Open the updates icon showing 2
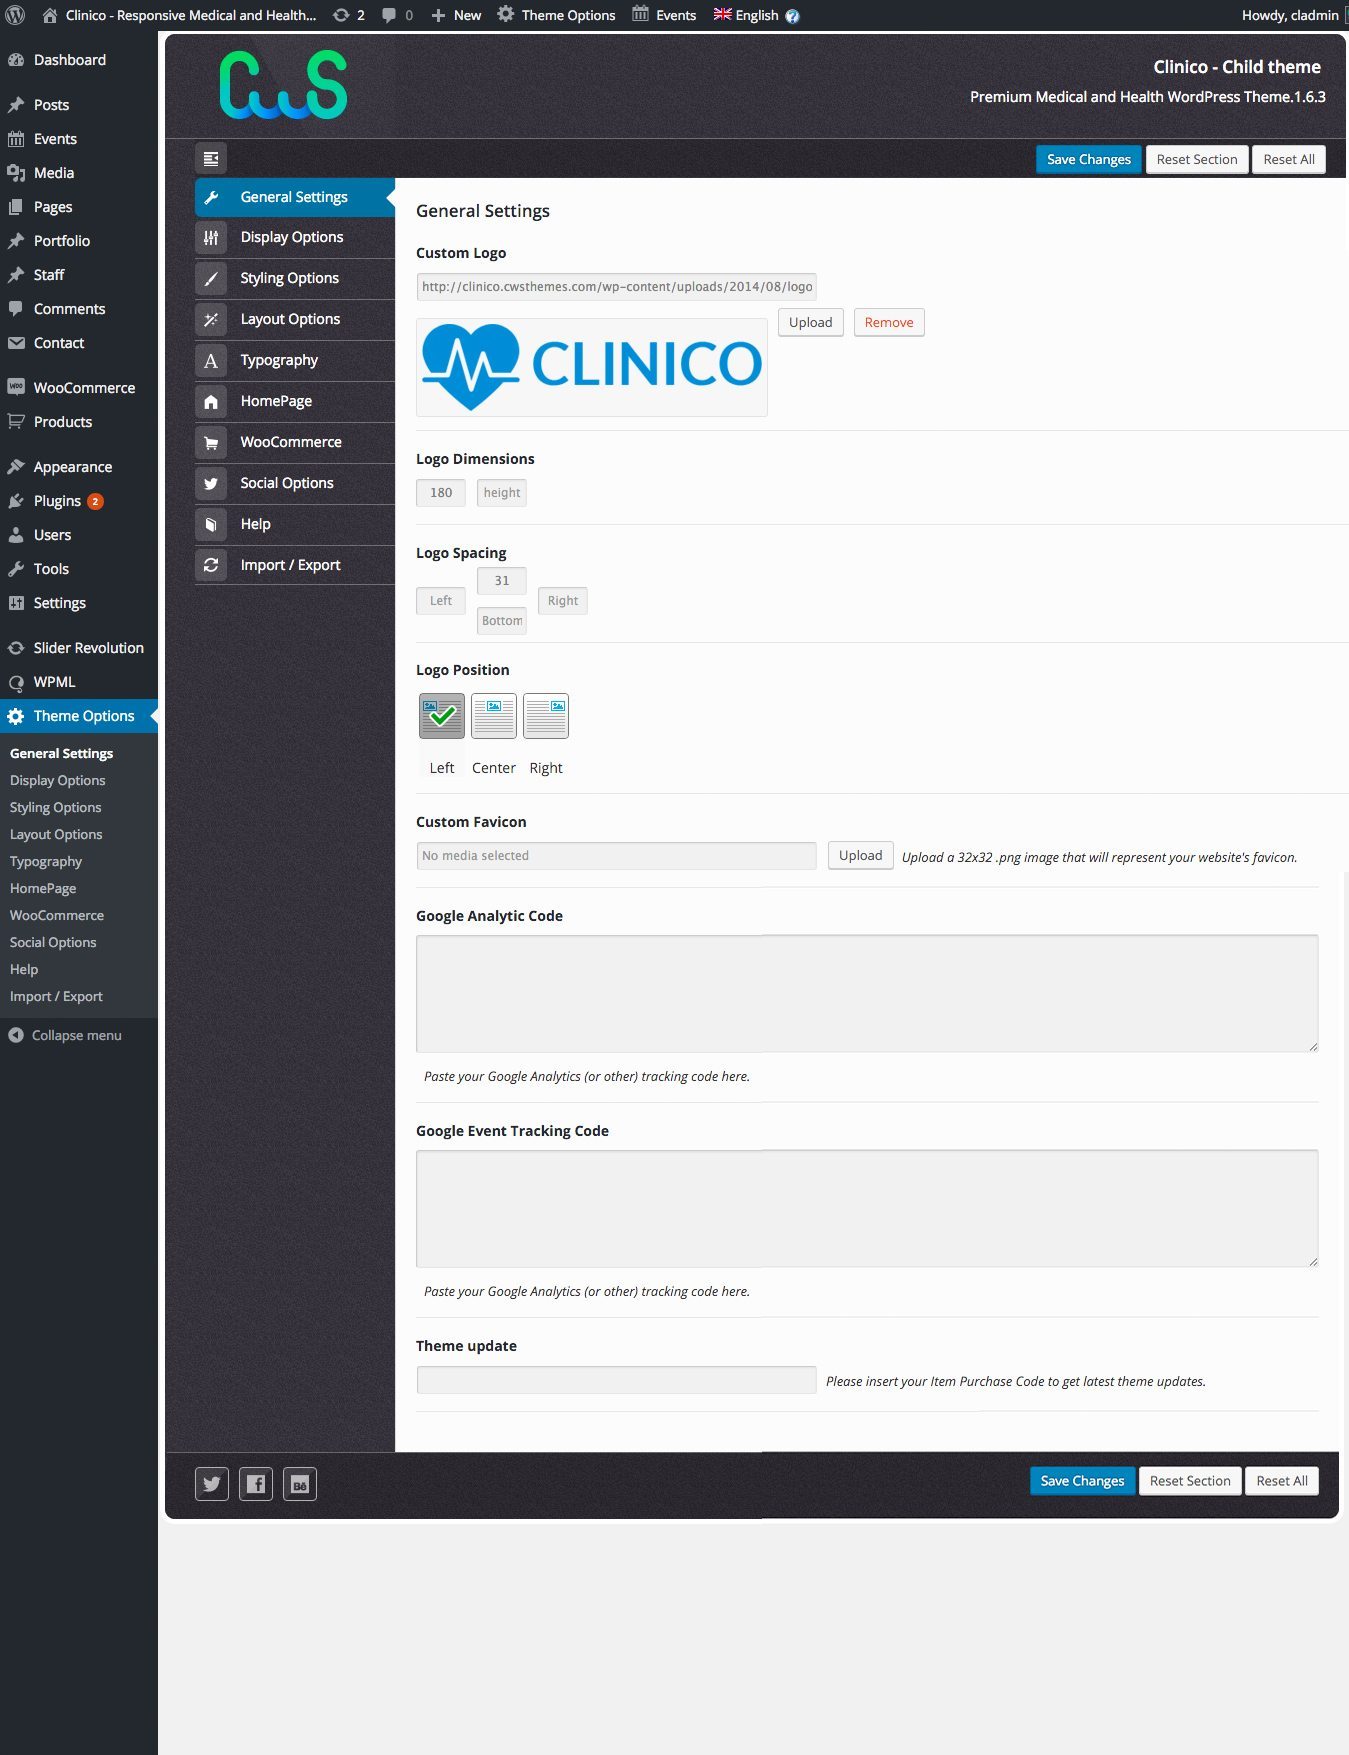This screenshot has width=1349, height=1755. tap(349, 15)
